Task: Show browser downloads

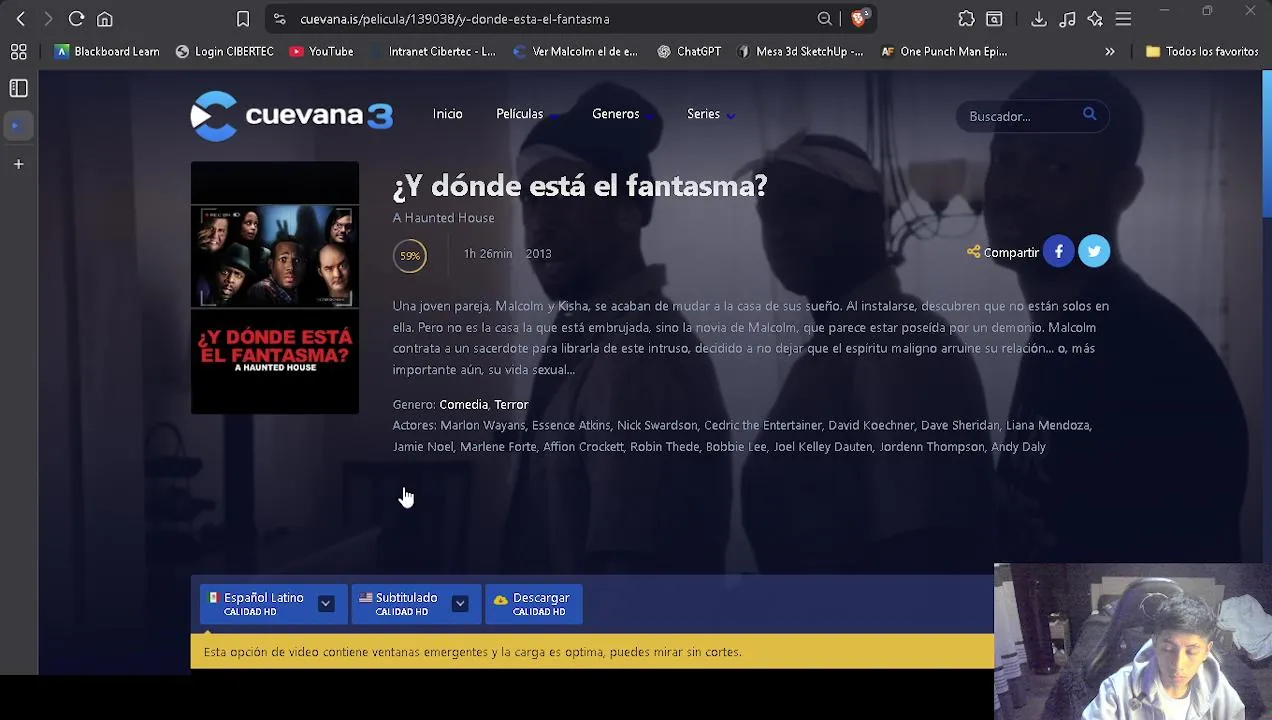Action: click(1039, 19)
